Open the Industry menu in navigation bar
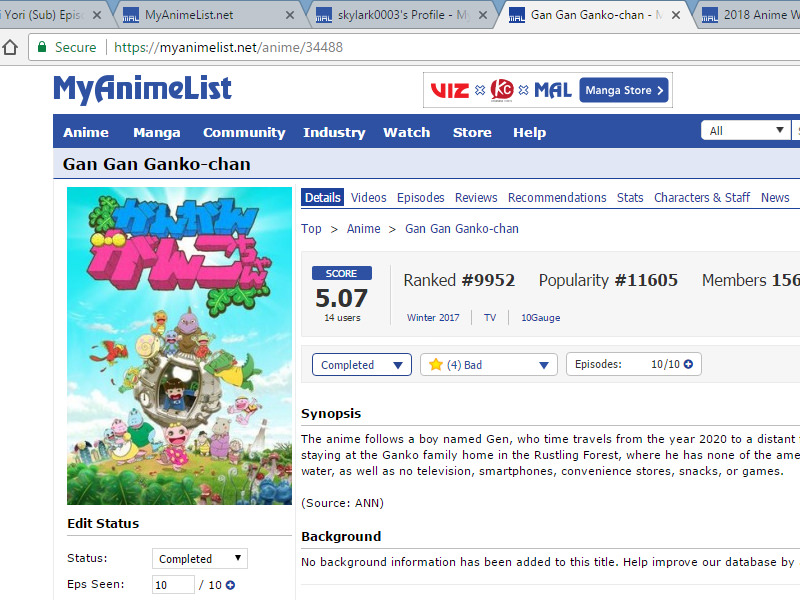800x600 pixels. click(334, 133)
